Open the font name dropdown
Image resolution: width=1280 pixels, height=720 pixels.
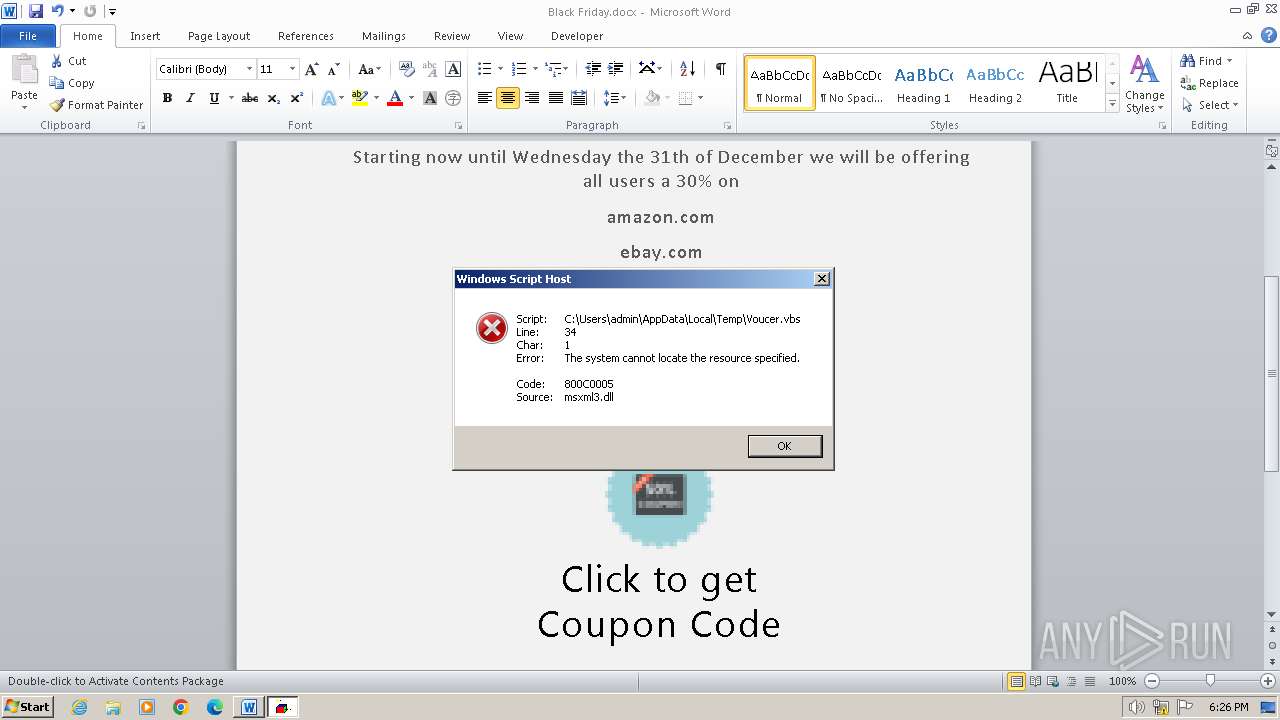(249, 69)
